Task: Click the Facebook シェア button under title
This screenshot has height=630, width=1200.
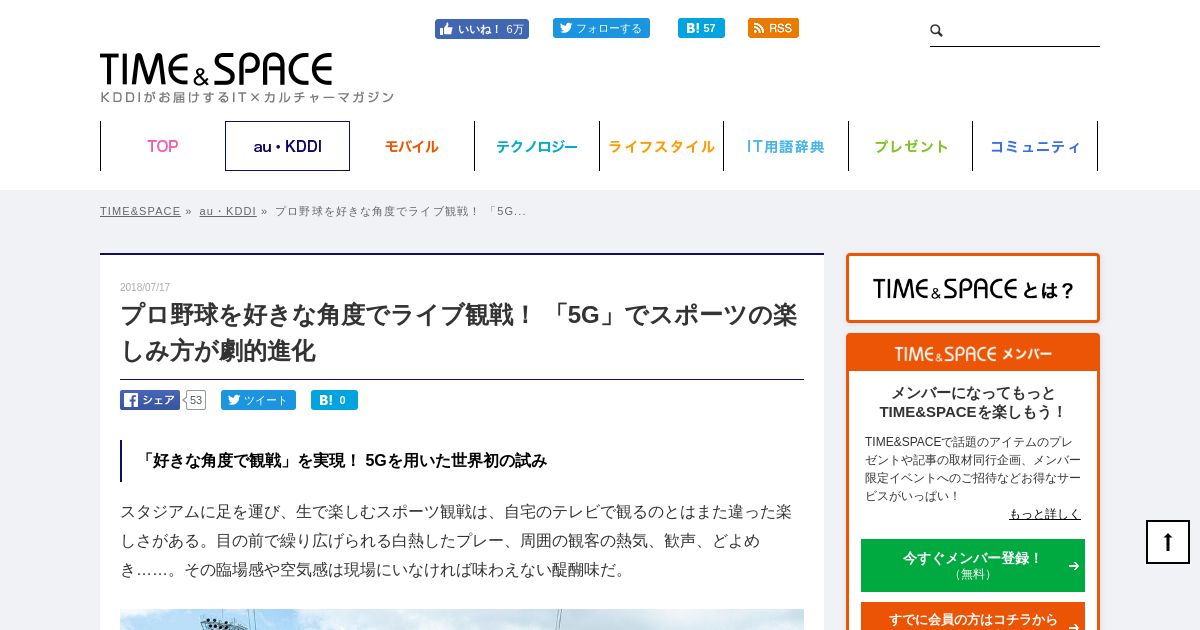Action: tap(150, 400)
